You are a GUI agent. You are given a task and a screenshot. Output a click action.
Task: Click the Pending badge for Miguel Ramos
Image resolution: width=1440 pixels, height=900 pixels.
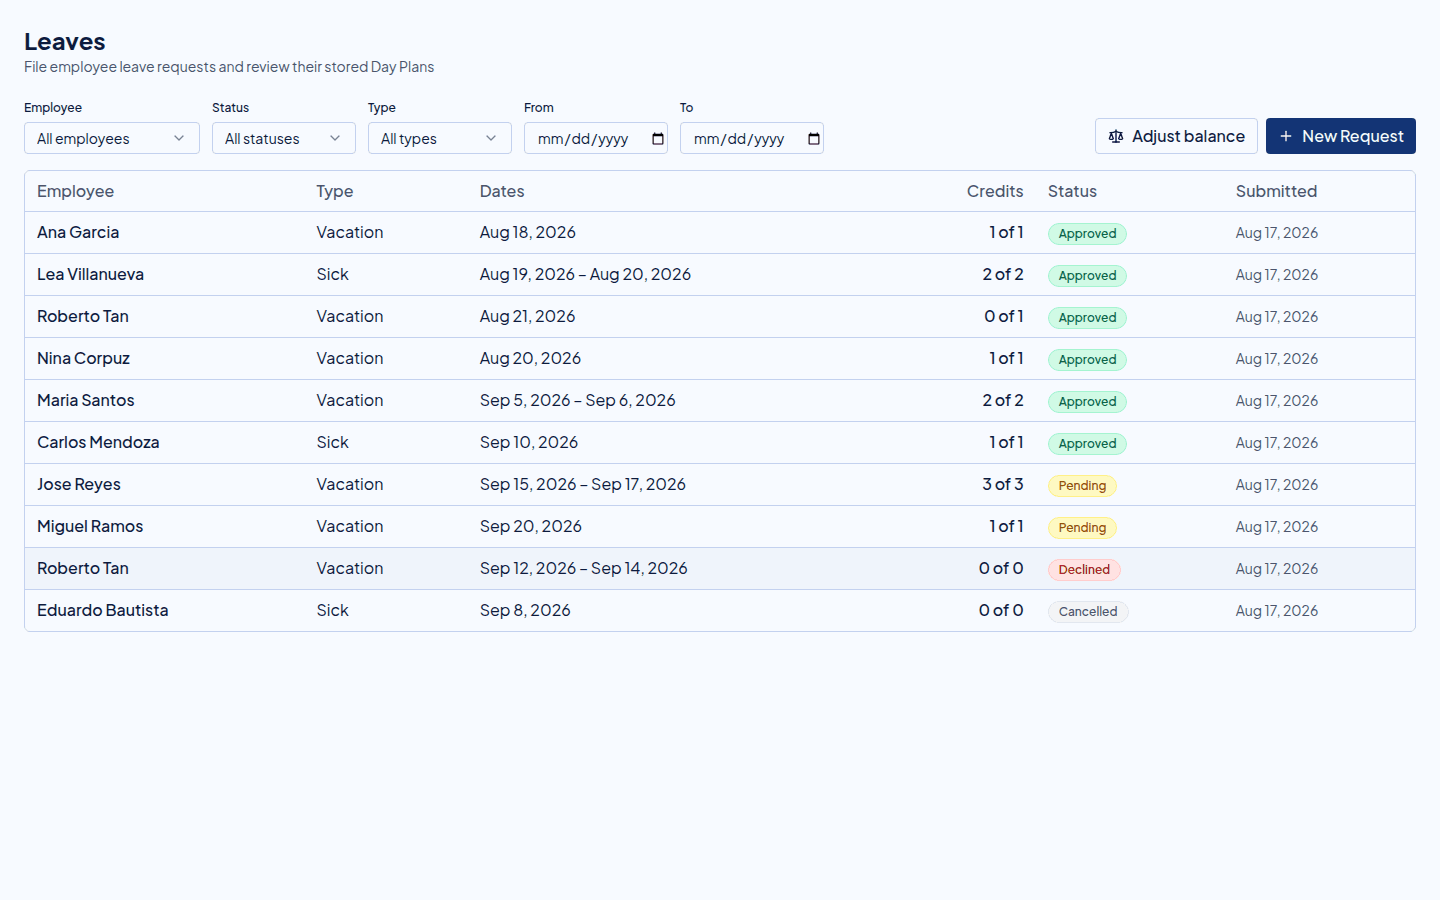(x=1082, y=528)
